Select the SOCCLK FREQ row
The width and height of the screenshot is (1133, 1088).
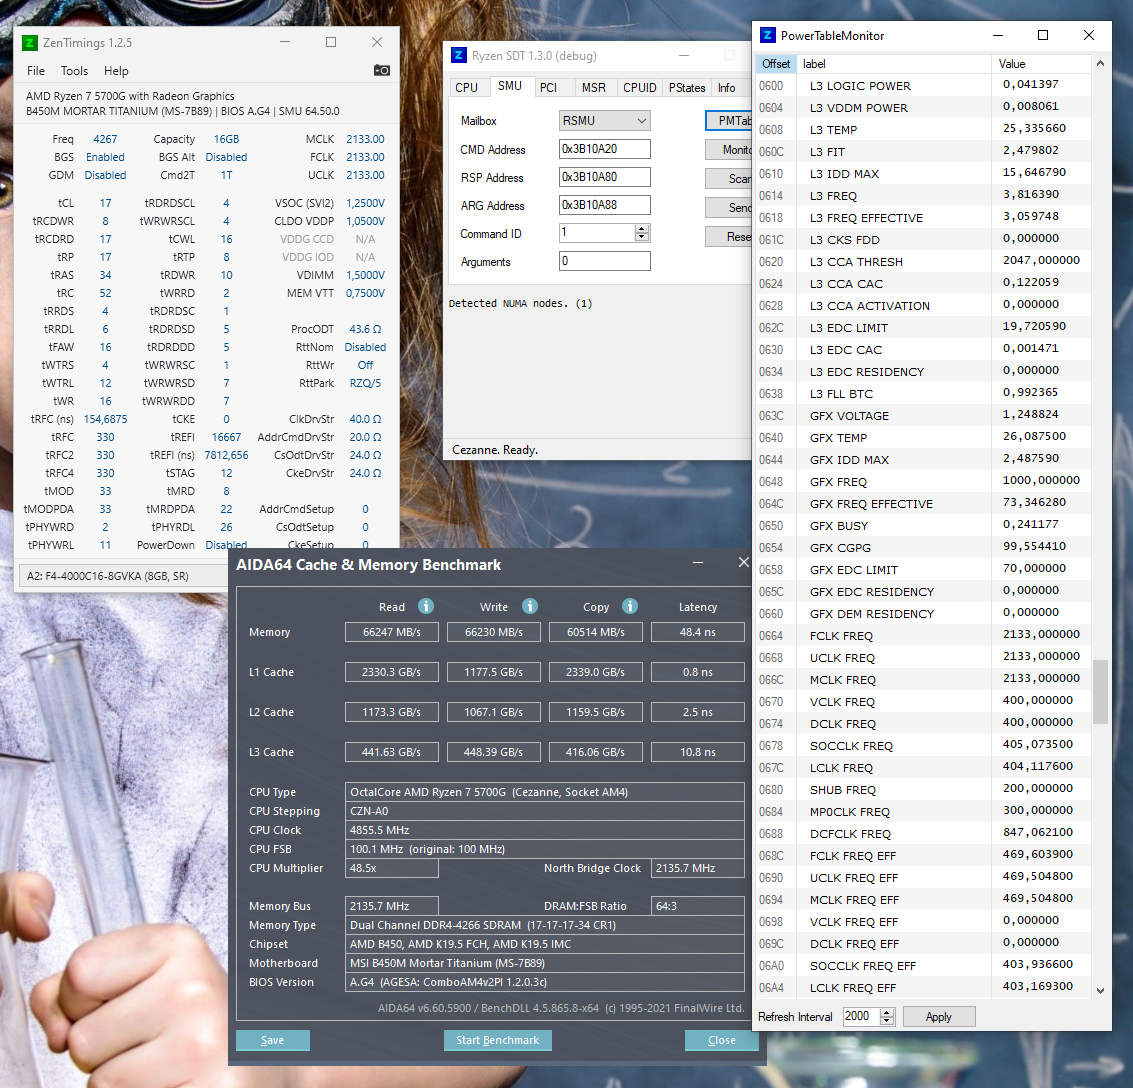click(x=923, y=746)
